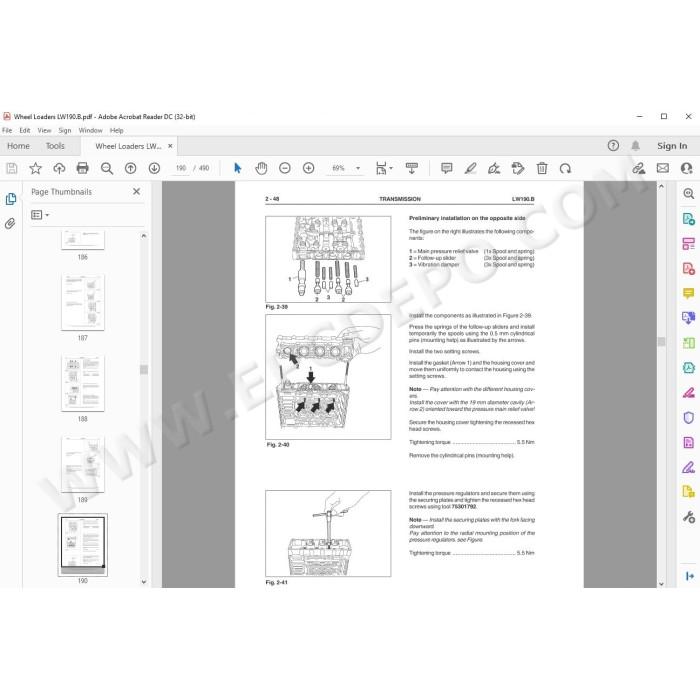Select page 188 thumbnail
The height and width of the screenshot is (700, 700).
pyautogui.click(x=83, y=383)
